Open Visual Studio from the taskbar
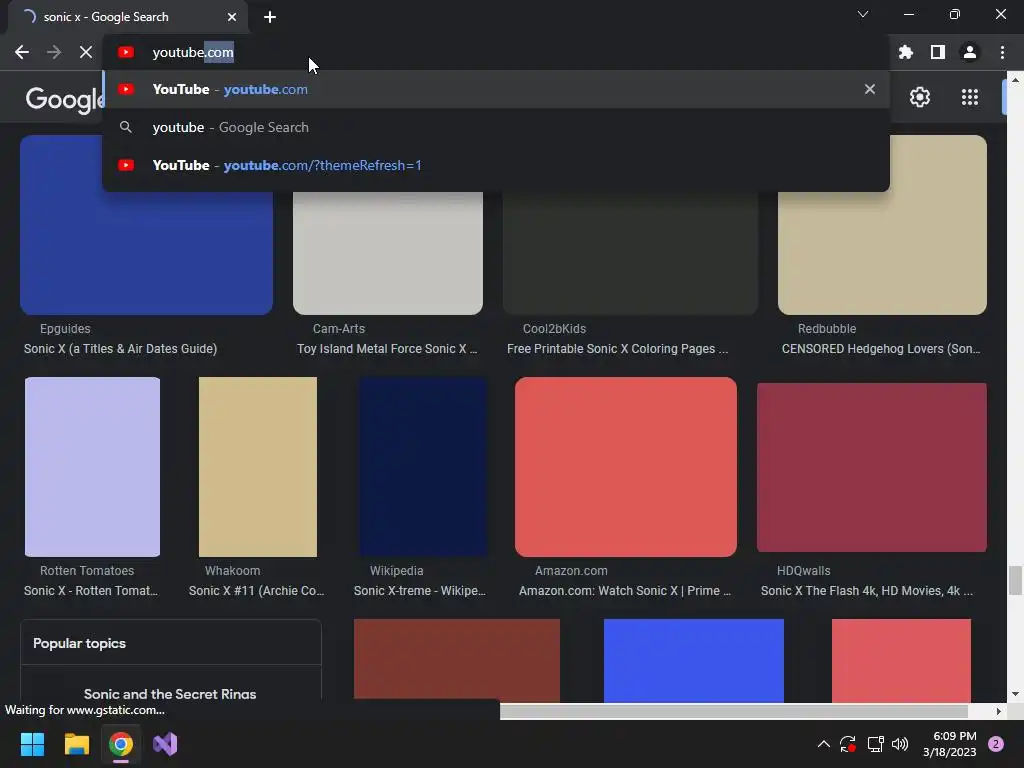 [165, 744]
